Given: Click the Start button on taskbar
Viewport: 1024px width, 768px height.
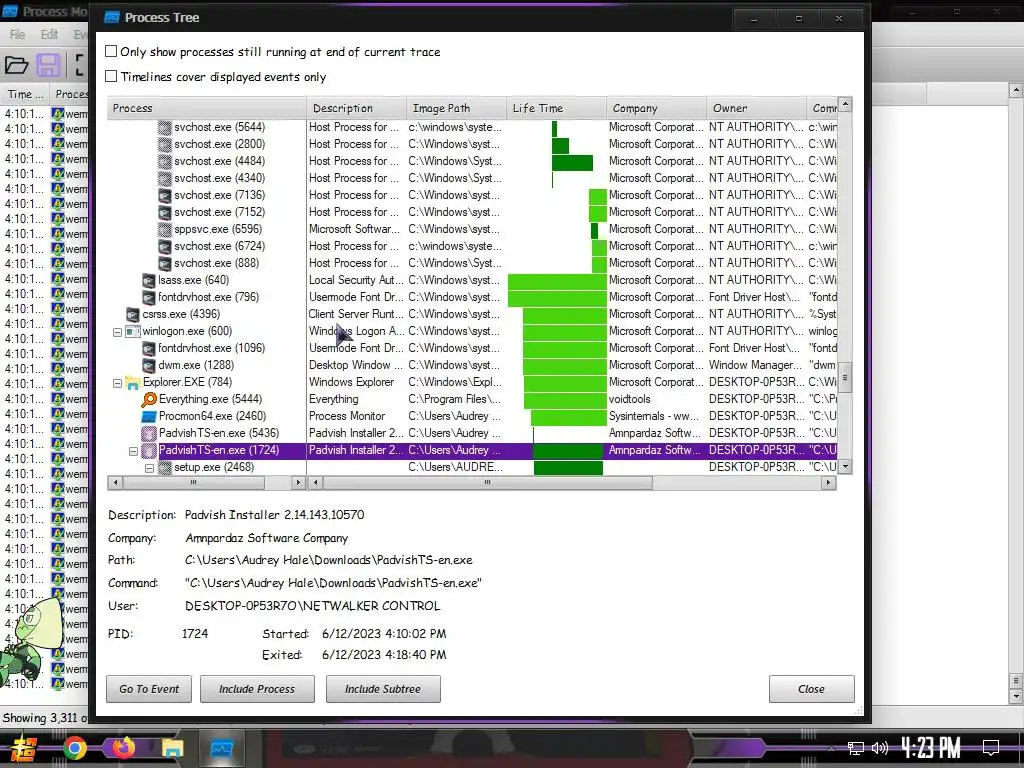Looking at the screenshot, I should [24, 748].
